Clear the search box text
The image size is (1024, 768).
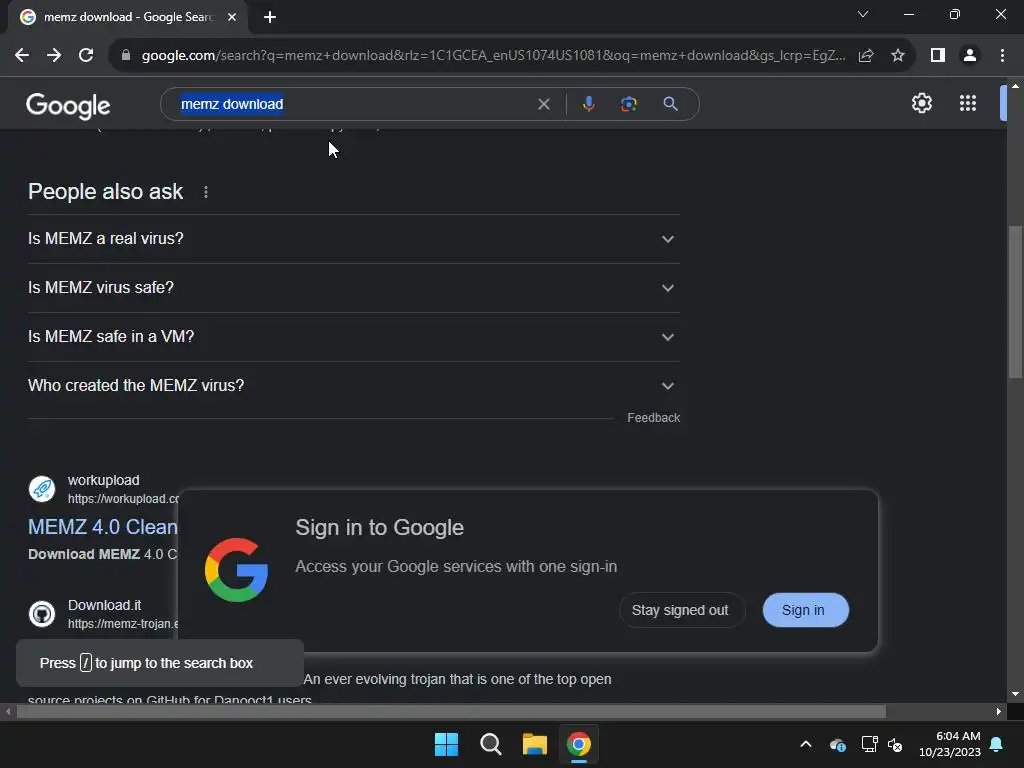coord(543,104)
